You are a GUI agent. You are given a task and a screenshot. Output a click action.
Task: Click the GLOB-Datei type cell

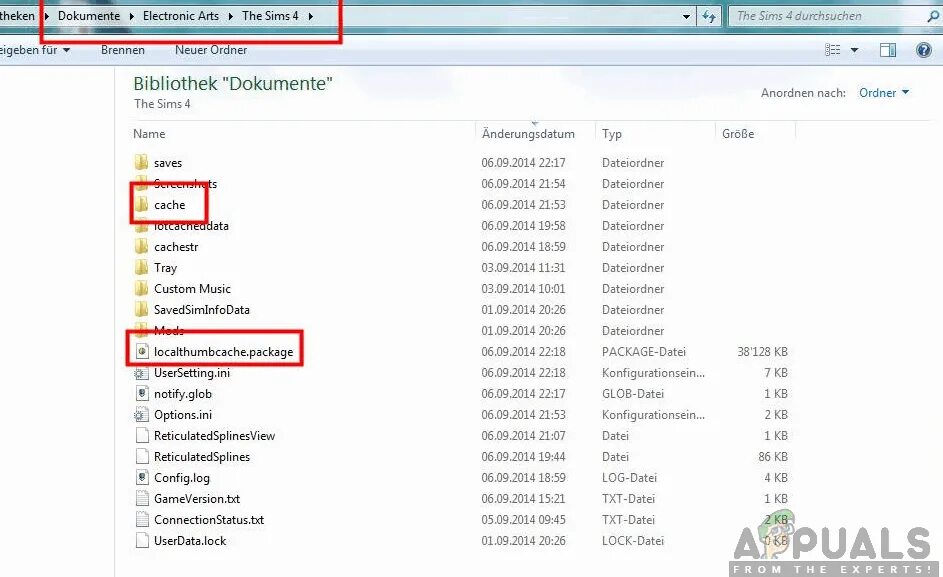[633, 393]
